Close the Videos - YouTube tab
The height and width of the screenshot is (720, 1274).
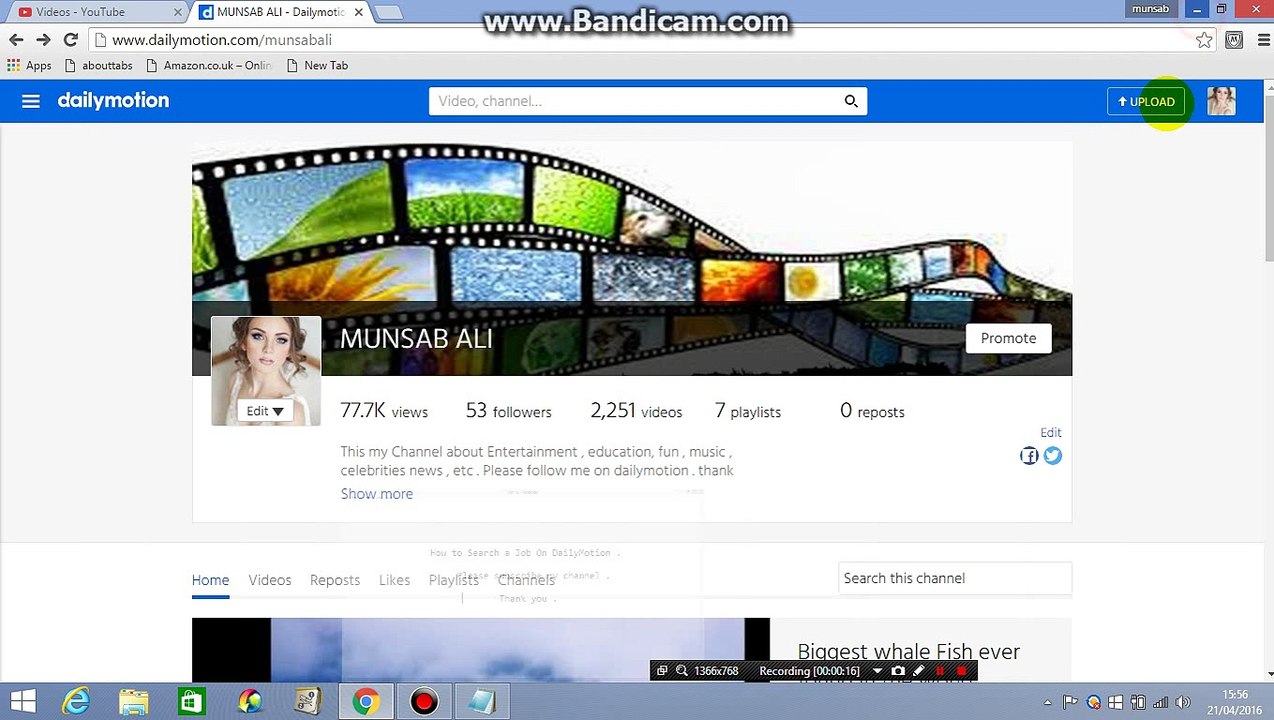178,12
